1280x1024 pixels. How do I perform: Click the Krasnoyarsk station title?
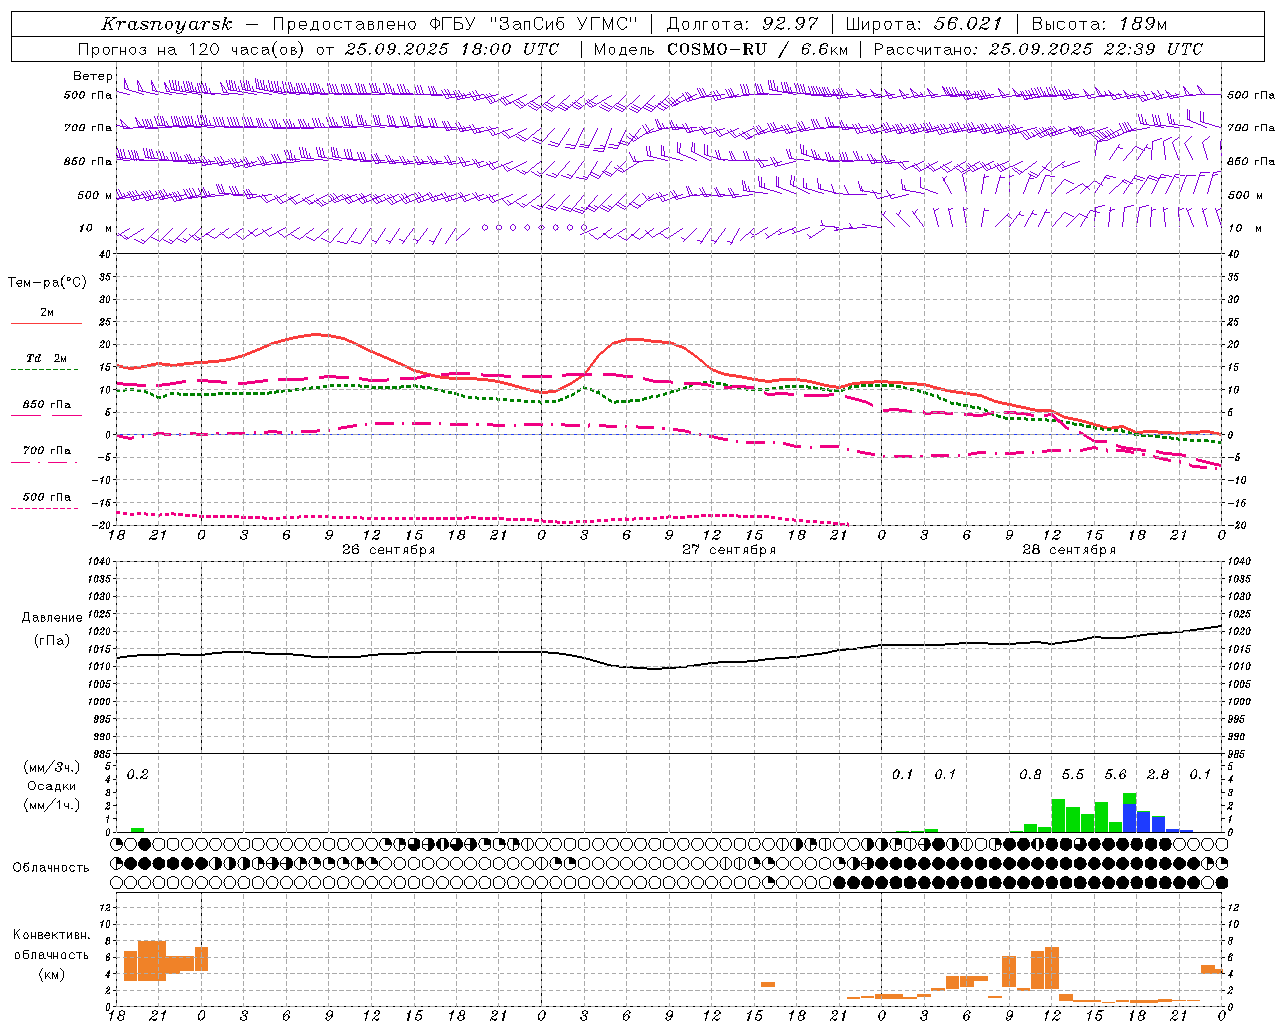tap(167, 24)
